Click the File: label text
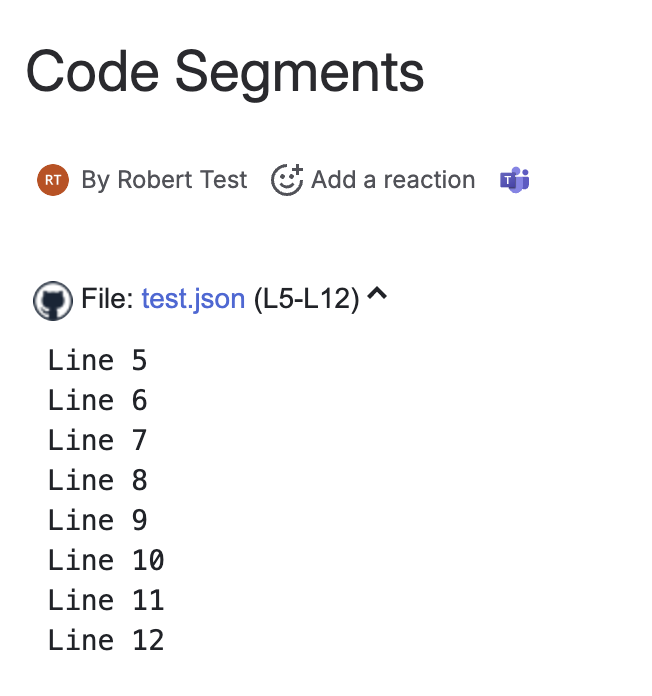652x696 pixels. (108, 299)
